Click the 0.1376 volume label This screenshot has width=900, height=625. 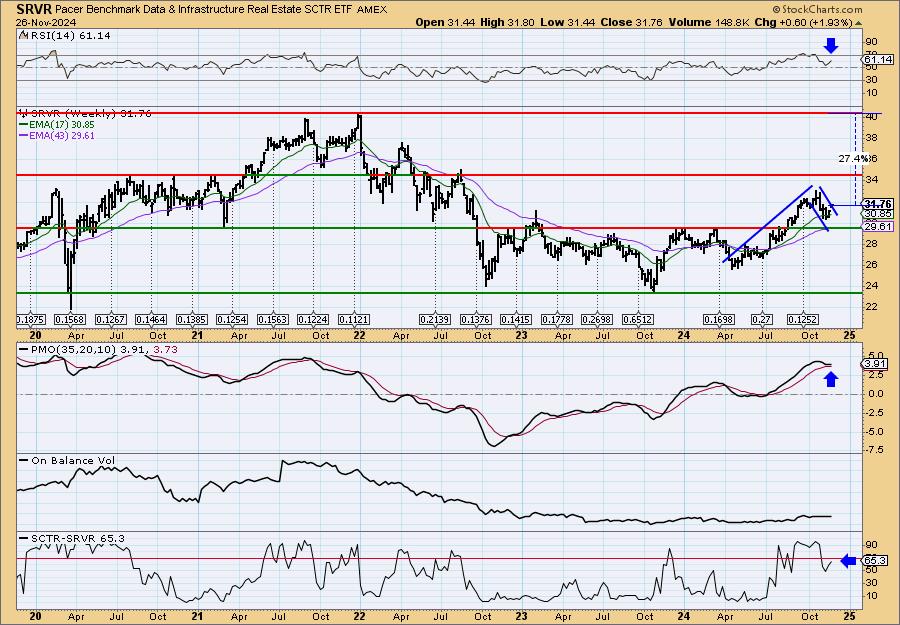[476, 319]
